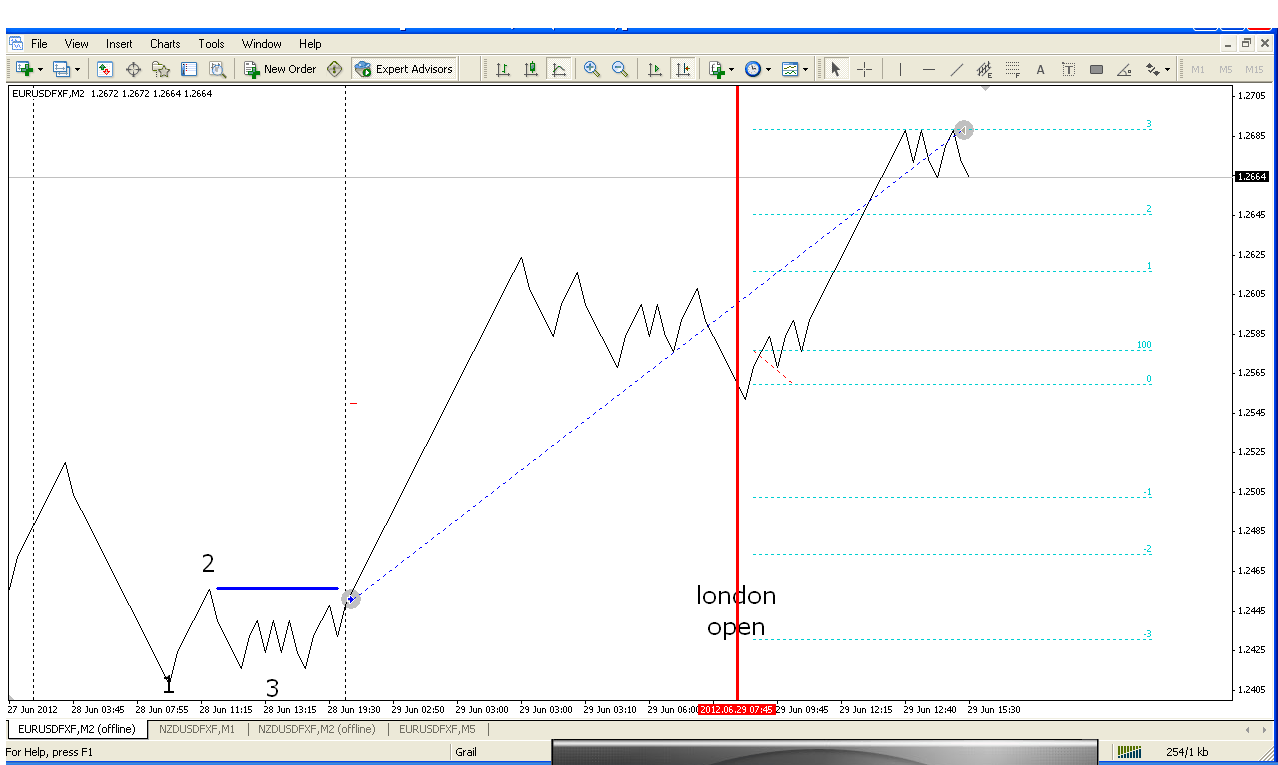Select the Trendline by Angle tool
The width and height of the screenshot is (1278, 765).
tap(1124, 69)
